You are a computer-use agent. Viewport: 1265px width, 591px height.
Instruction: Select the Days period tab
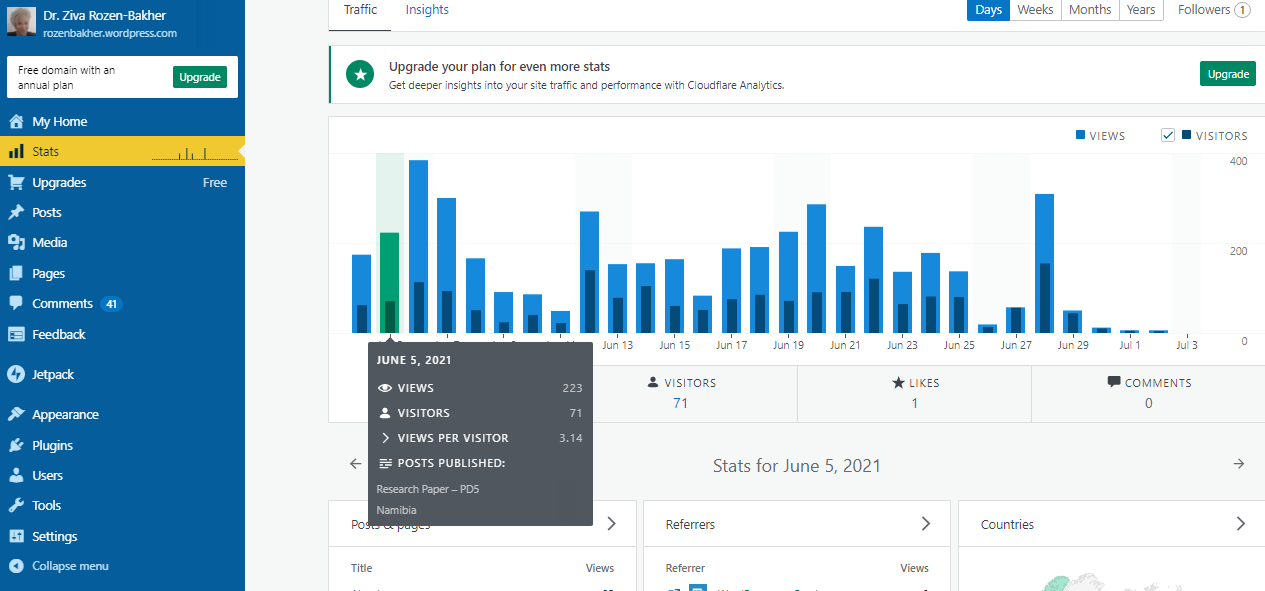click(988, 10)
